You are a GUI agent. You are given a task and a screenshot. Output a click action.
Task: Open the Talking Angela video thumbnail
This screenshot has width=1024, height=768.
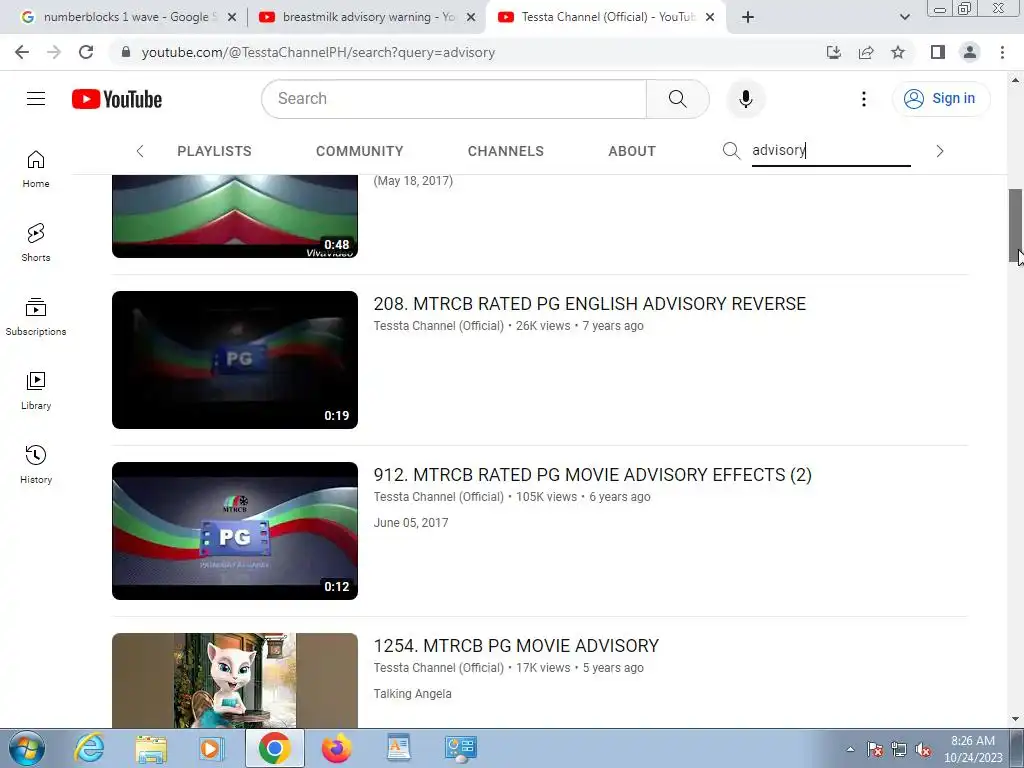(x=235, y=680)
